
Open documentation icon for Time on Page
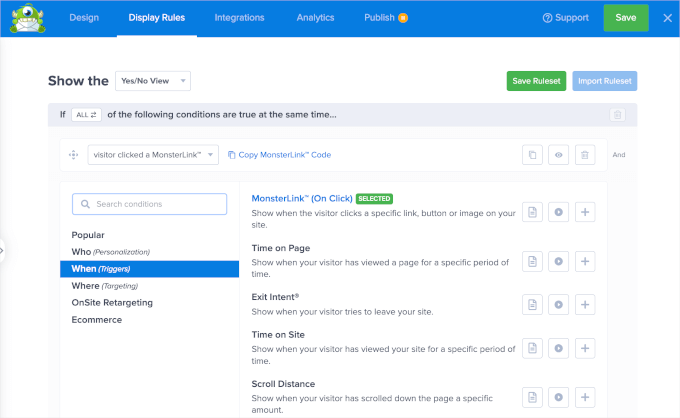532,261
